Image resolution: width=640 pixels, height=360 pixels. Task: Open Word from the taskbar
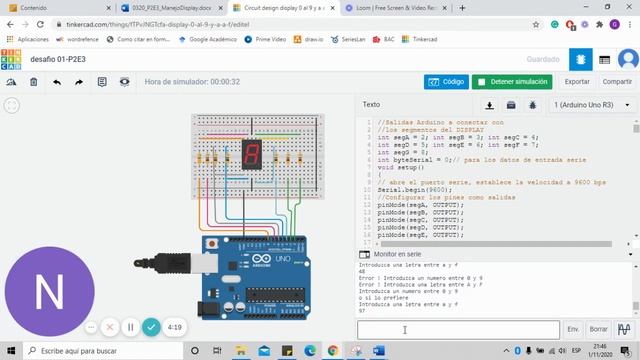point(379,351)
